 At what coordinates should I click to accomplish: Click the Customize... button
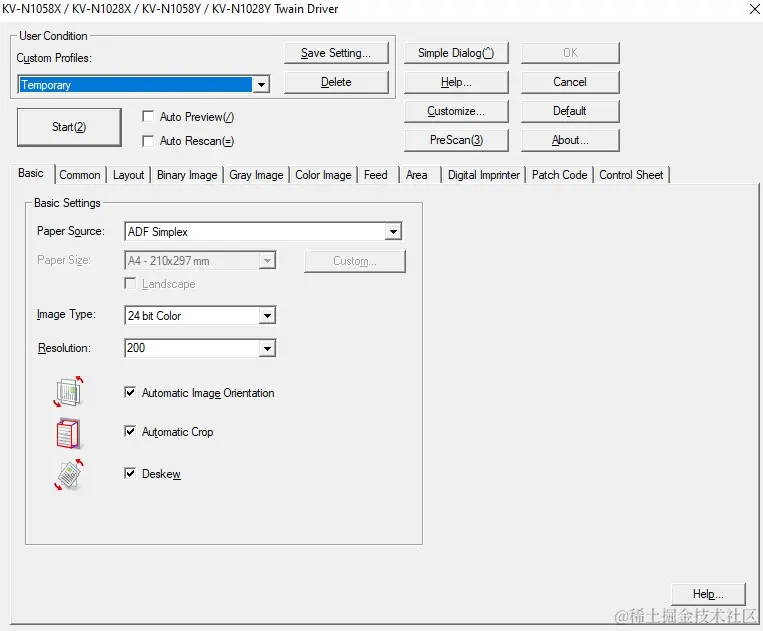456,111
